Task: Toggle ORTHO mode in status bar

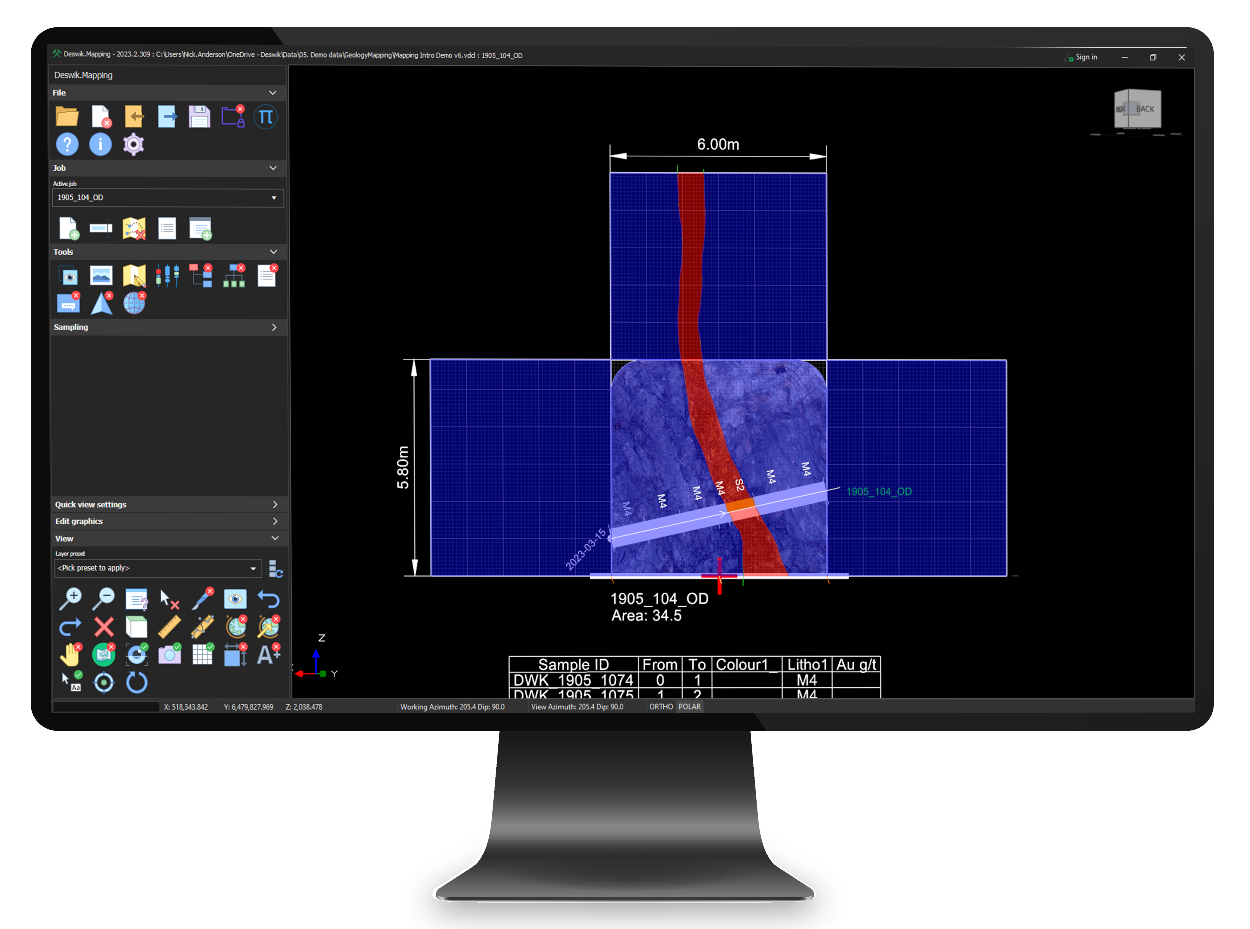Action: [661, 706]
